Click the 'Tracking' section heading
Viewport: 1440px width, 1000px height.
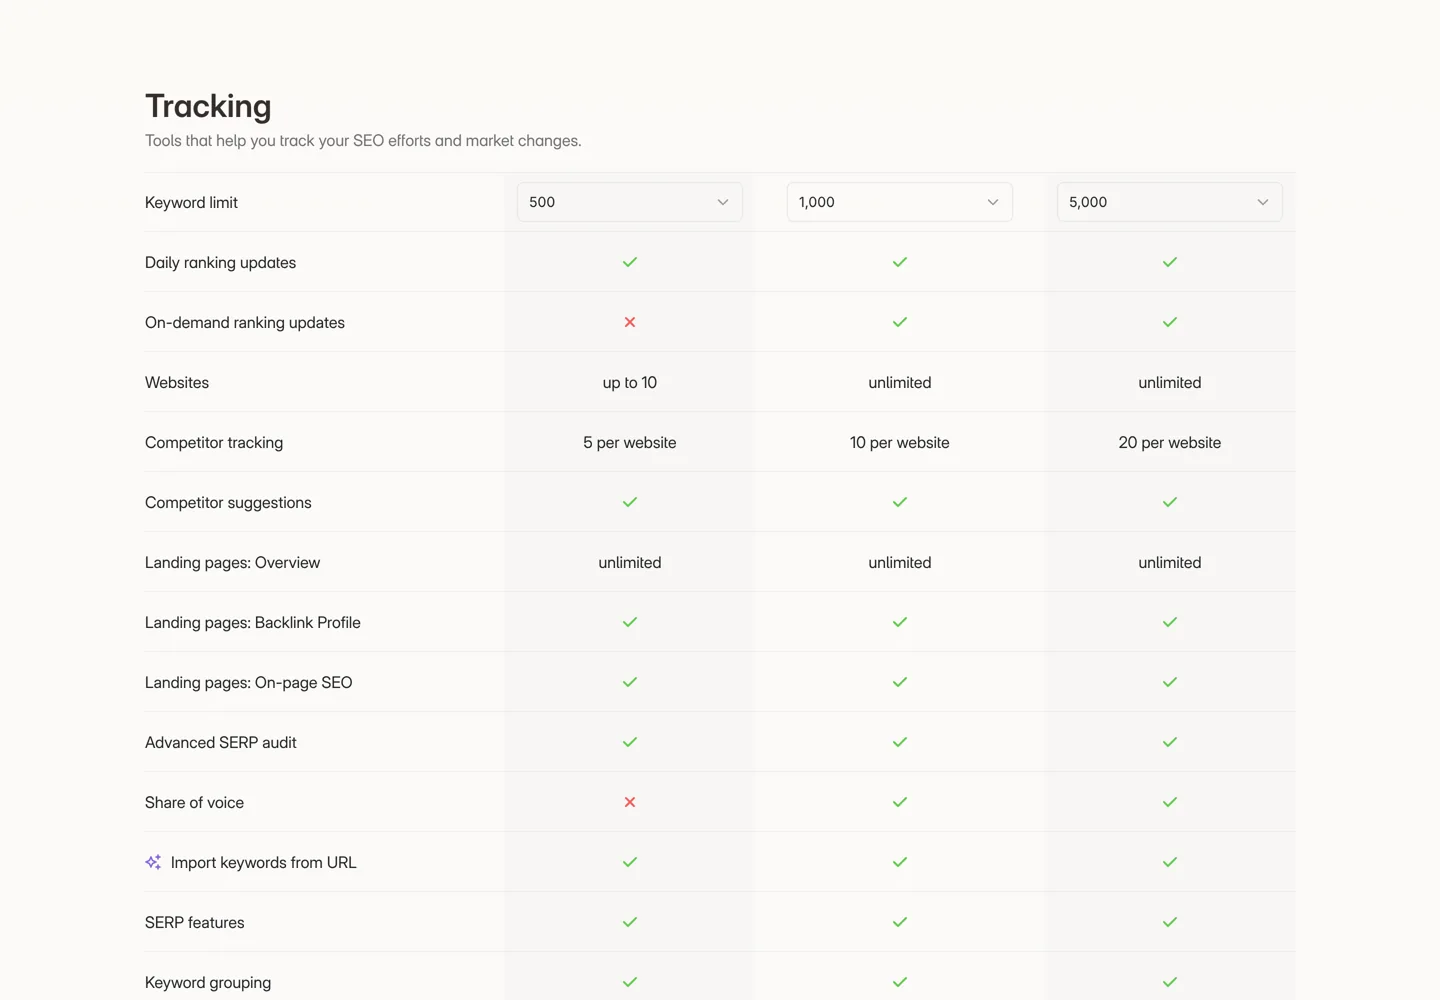(x=208, y=106)
